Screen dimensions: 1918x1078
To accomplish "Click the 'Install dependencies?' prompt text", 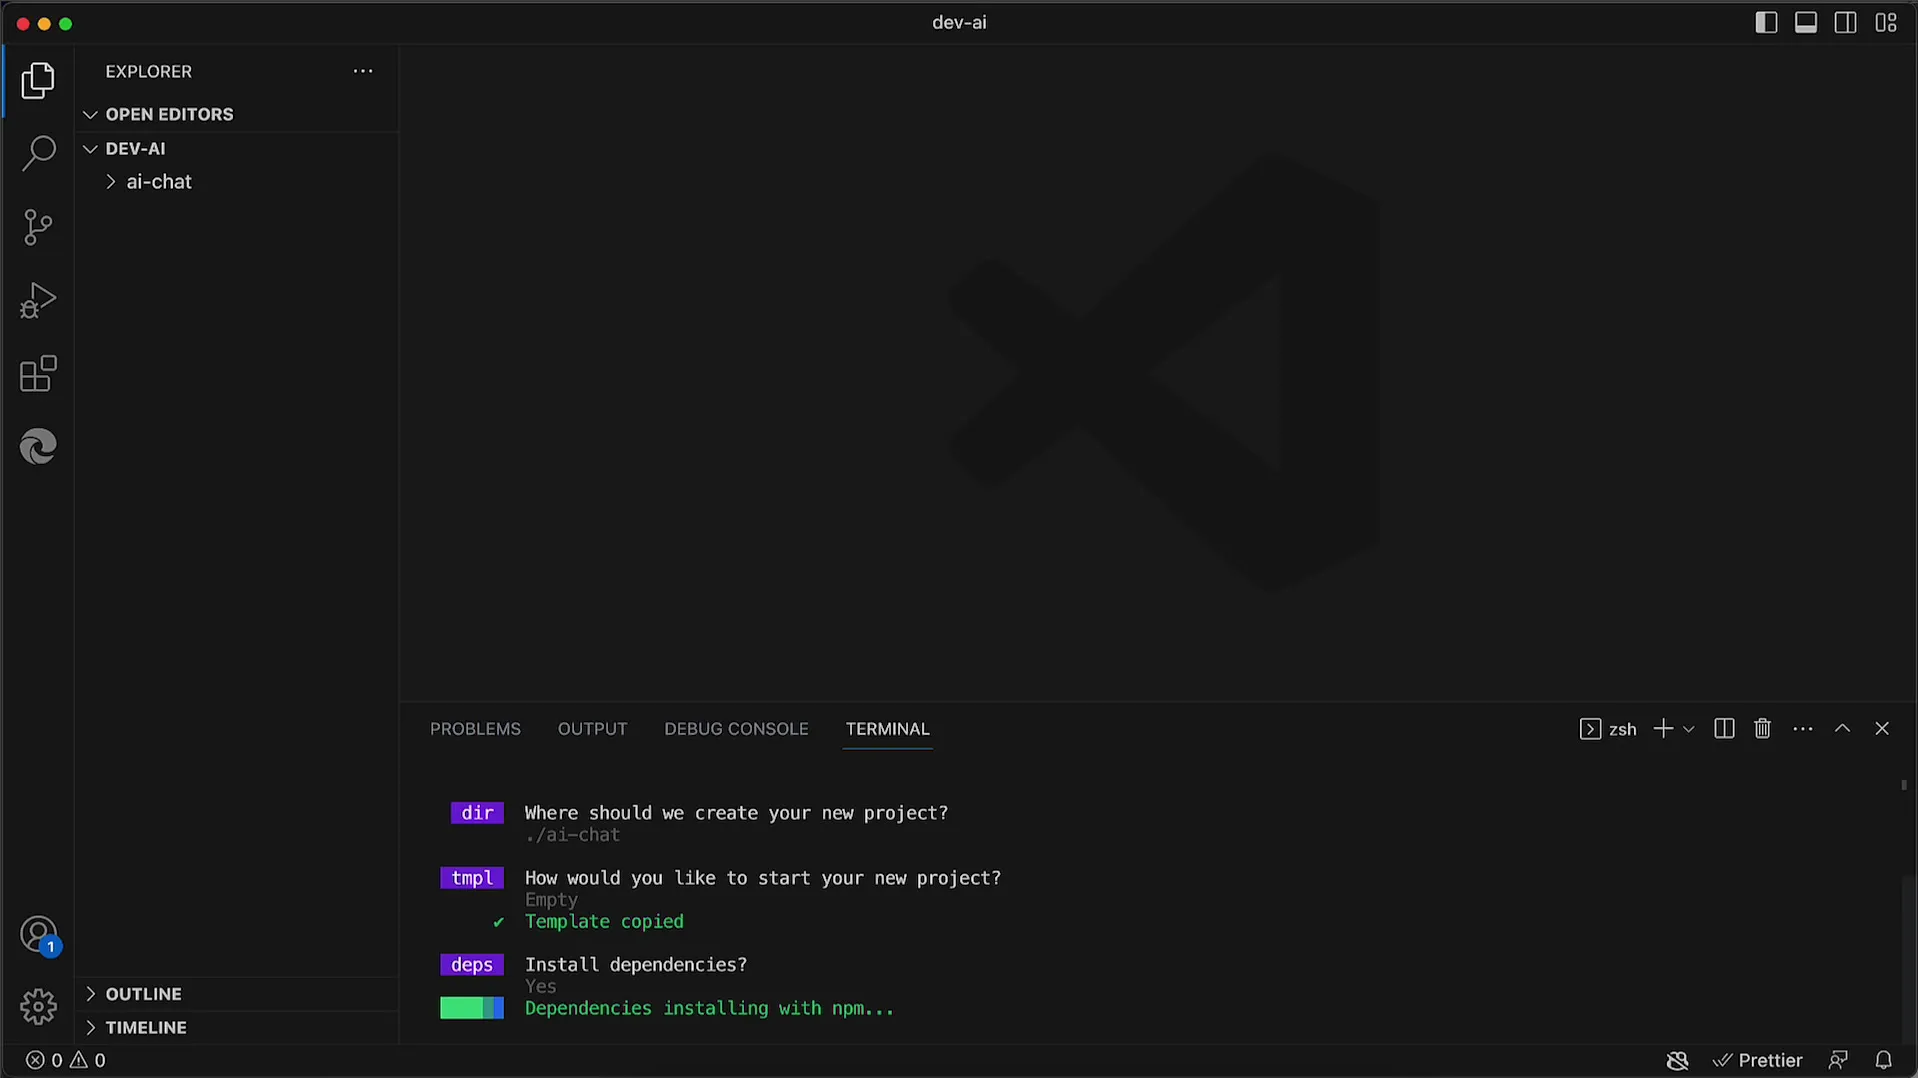I will 636,965.
